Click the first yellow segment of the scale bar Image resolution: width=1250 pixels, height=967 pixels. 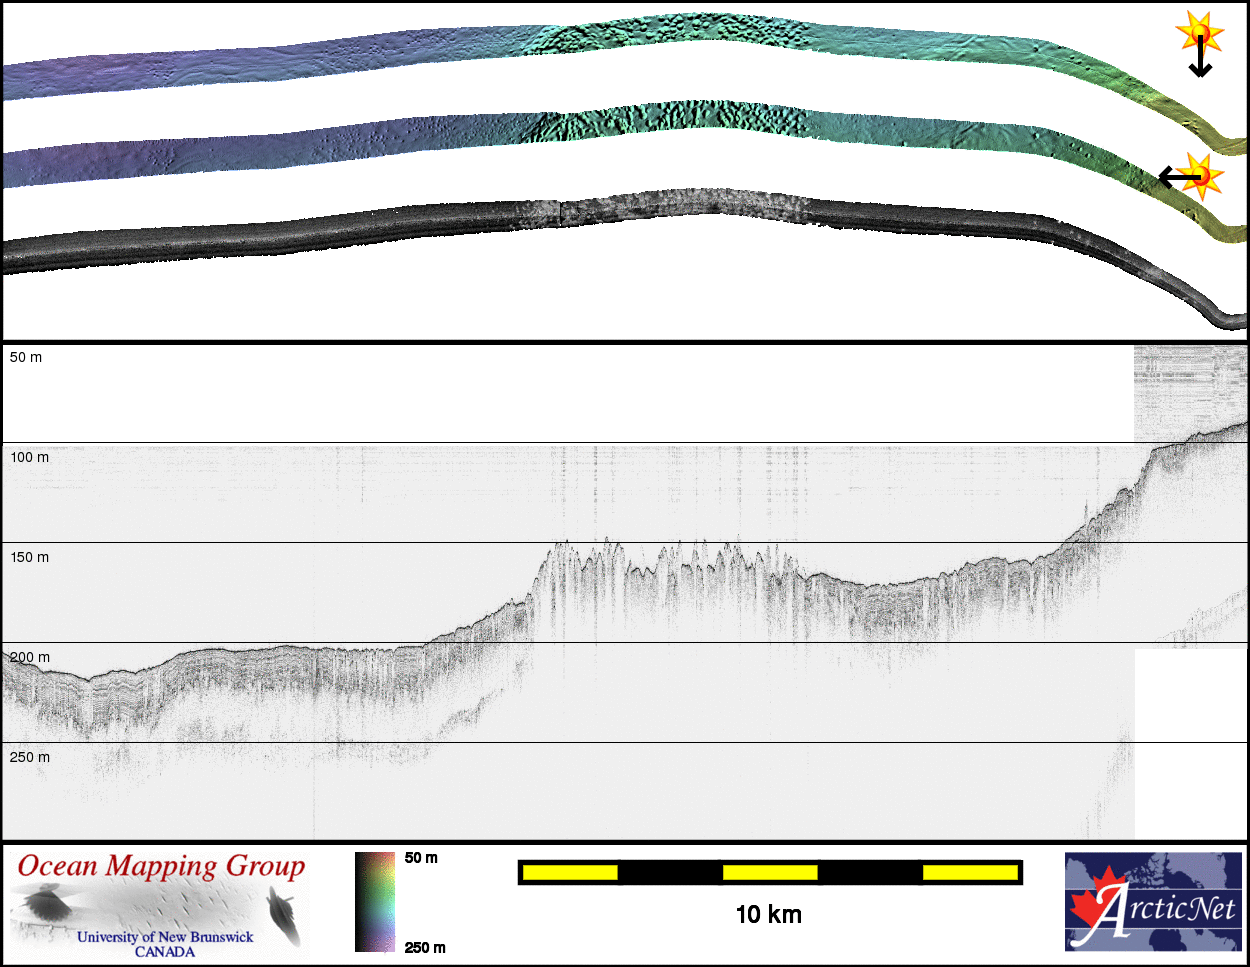tap(570, 872)
